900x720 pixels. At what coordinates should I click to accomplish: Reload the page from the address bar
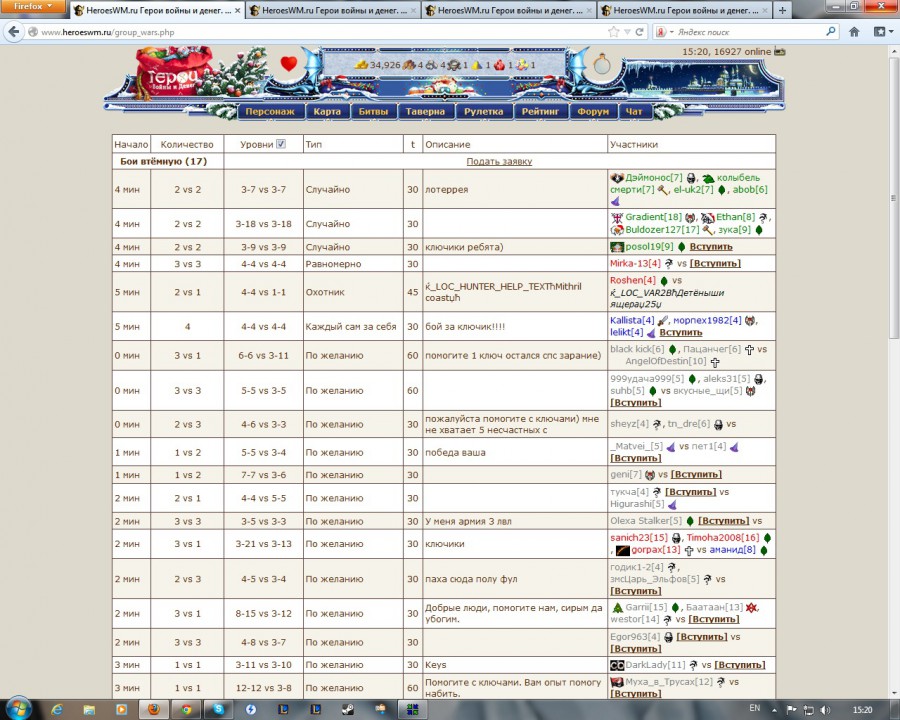coord(639,32)
